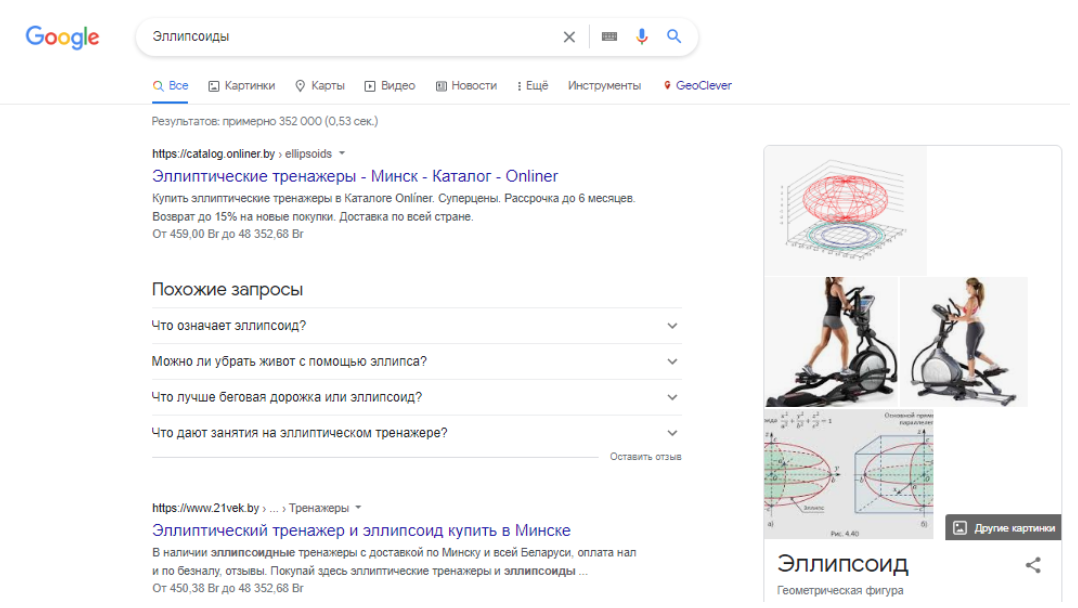Expand Что дают занятия question
Screen dimensions: 1078x608
[x=417, y=433]
